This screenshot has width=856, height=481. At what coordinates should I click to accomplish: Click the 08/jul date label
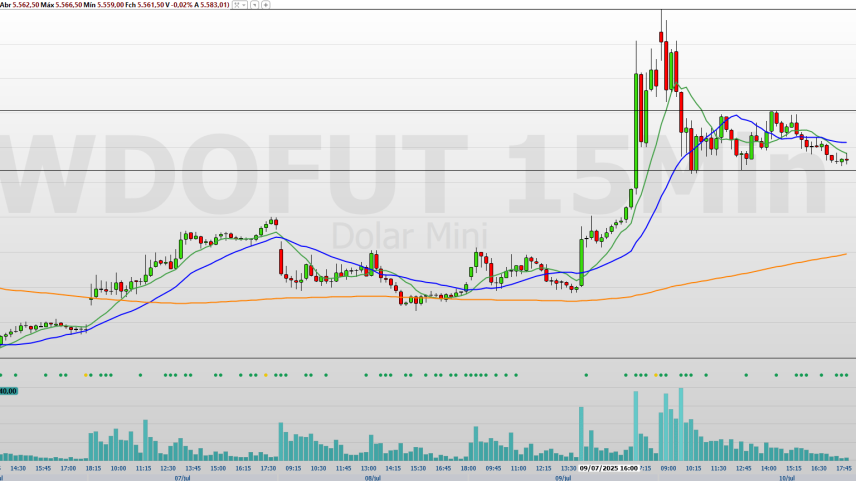point(372,478)
